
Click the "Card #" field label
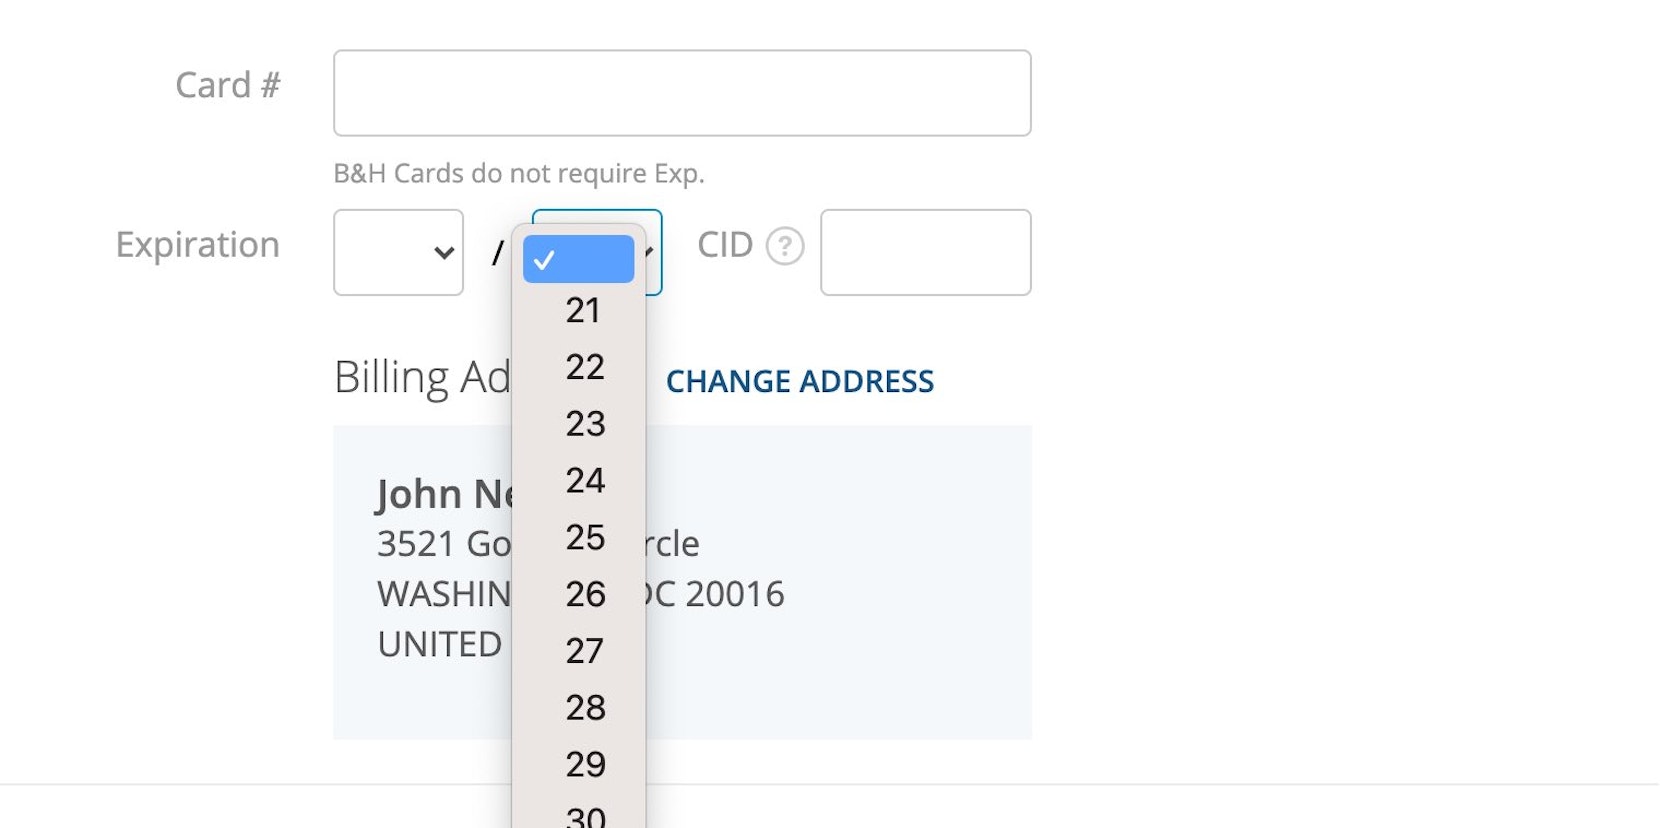(x=228, y=86)
